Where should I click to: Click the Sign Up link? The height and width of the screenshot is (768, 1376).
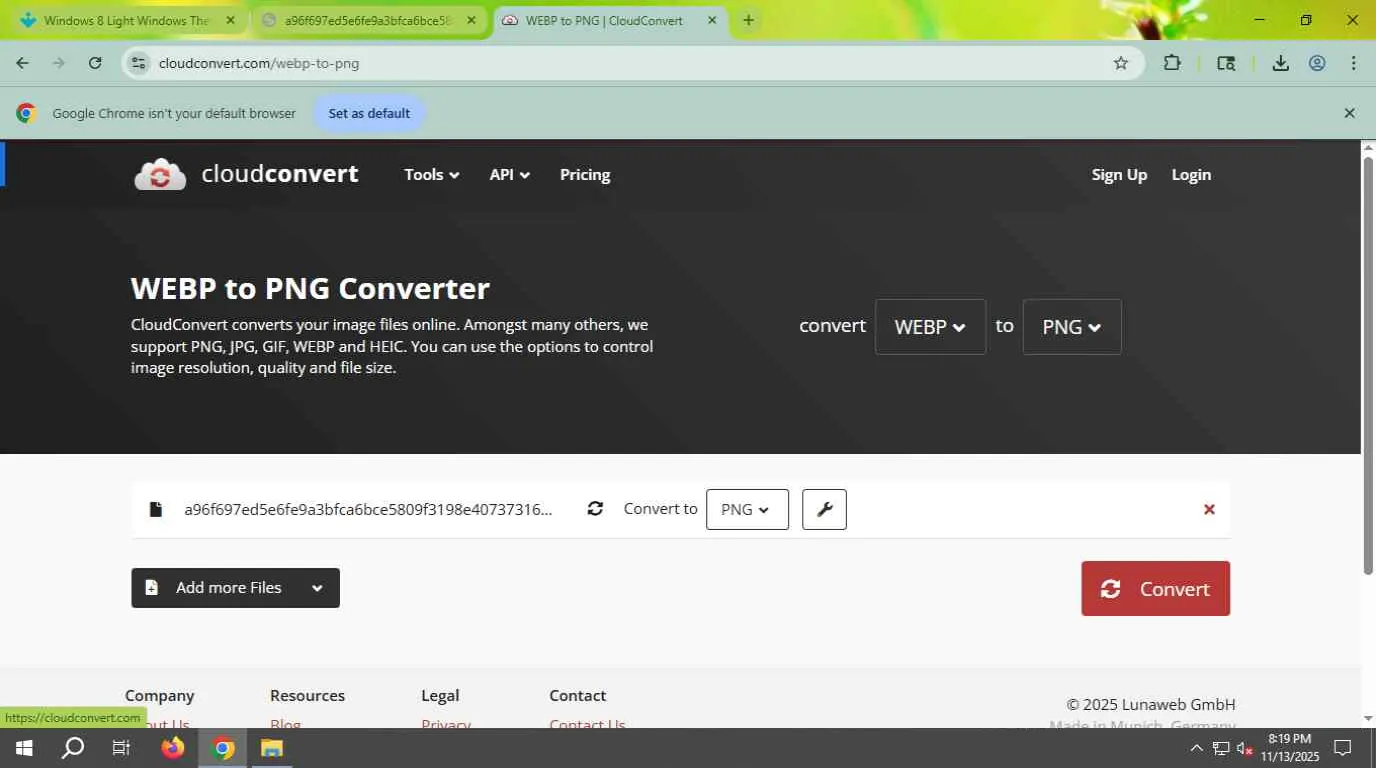(1119, 174)
